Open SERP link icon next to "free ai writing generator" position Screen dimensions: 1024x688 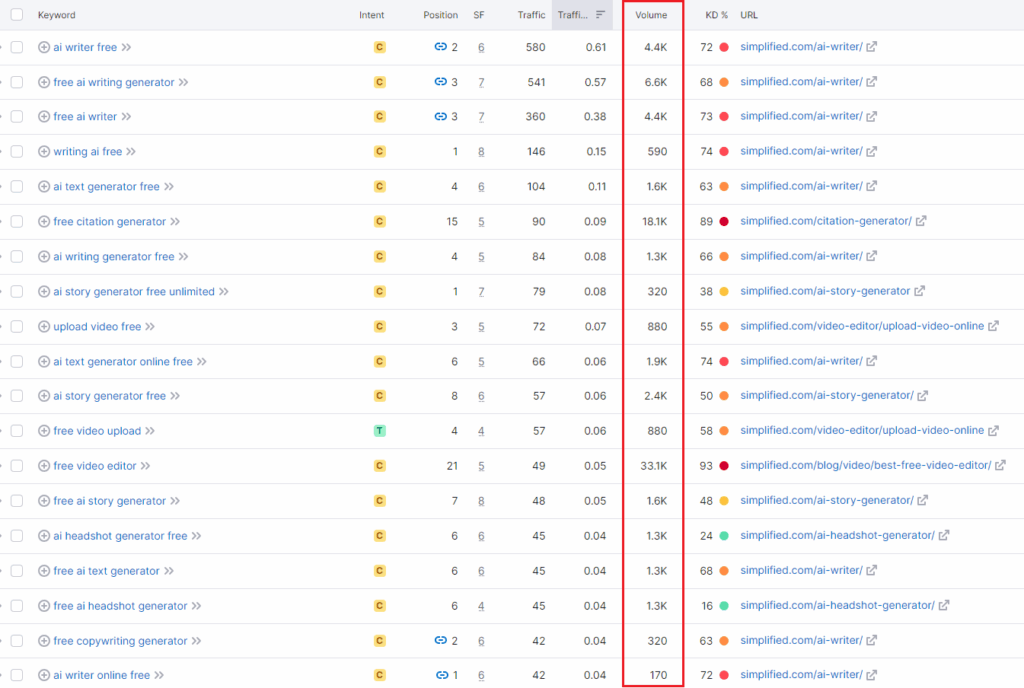(x=440, y=82)
